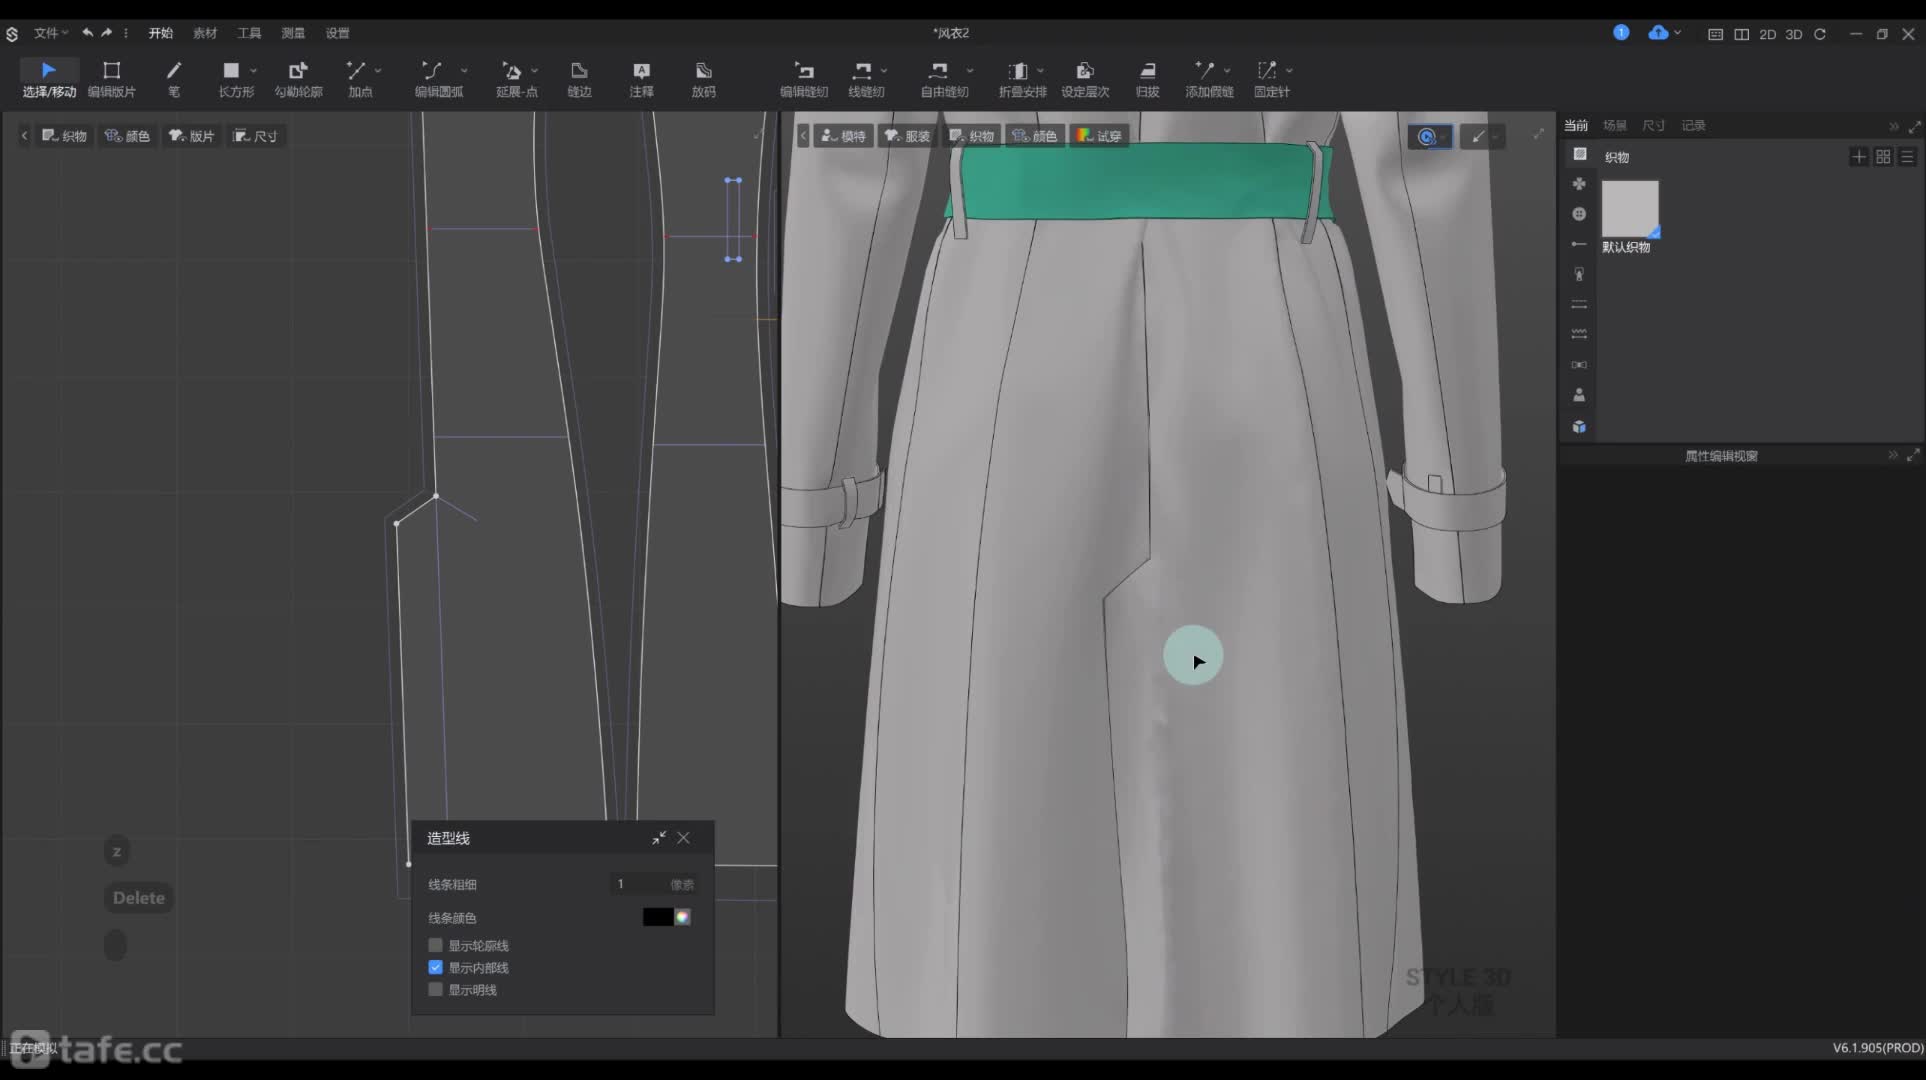Expand the 线缝纫 tool dropdown arrow
This screenshot has height=1080, width=1926.
(x=884, y=70)
